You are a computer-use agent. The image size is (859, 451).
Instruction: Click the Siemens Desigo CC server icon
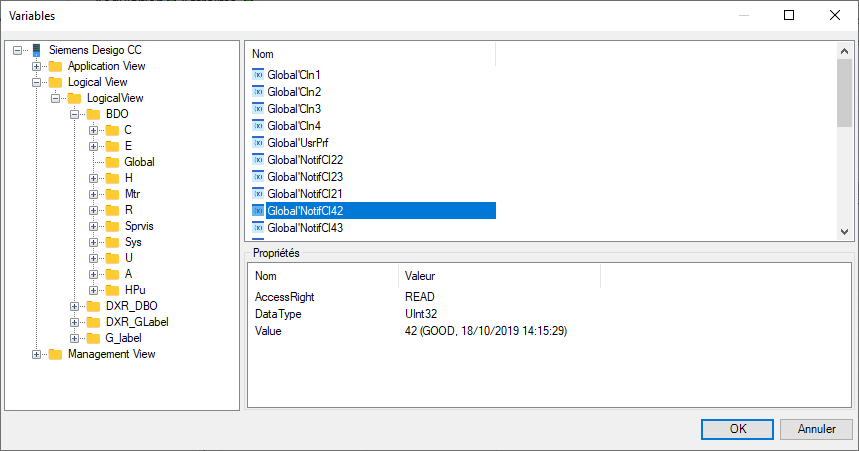coord(36,50)
